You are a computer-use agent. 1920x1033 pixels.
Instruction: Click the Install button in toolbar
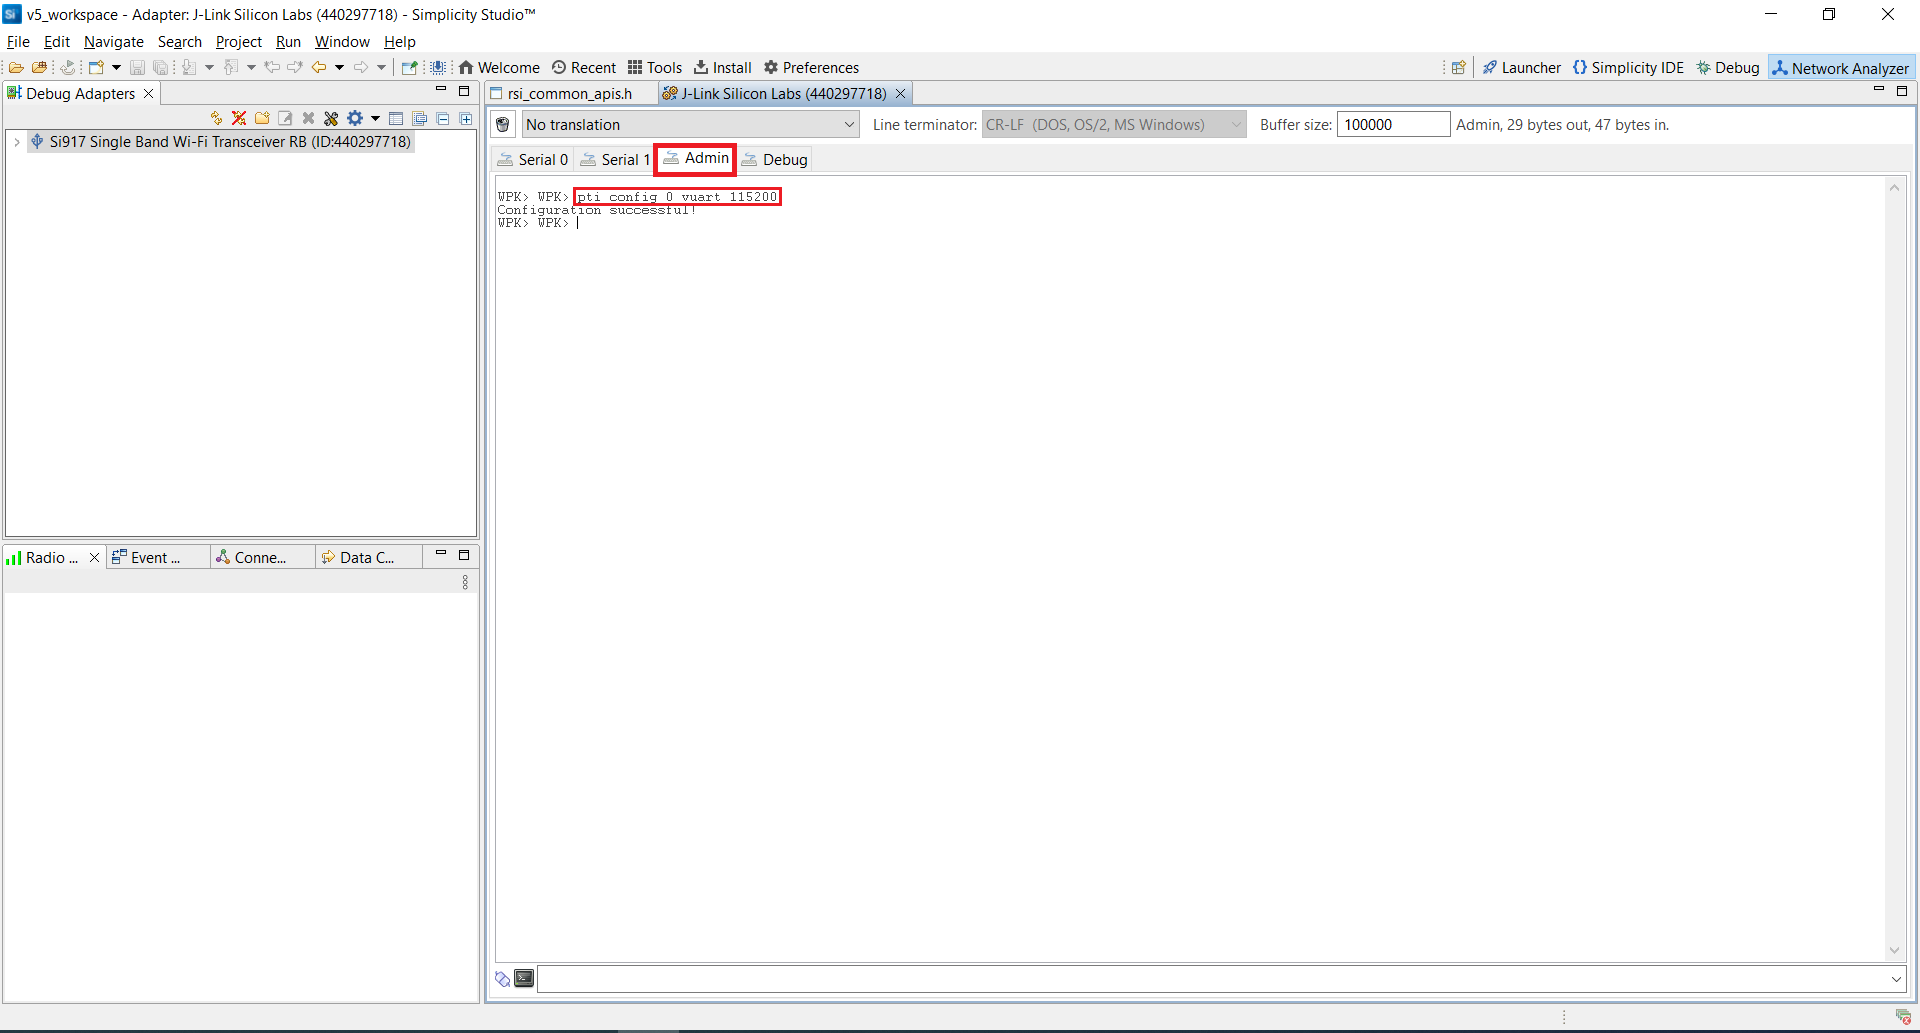click(723, 68)
